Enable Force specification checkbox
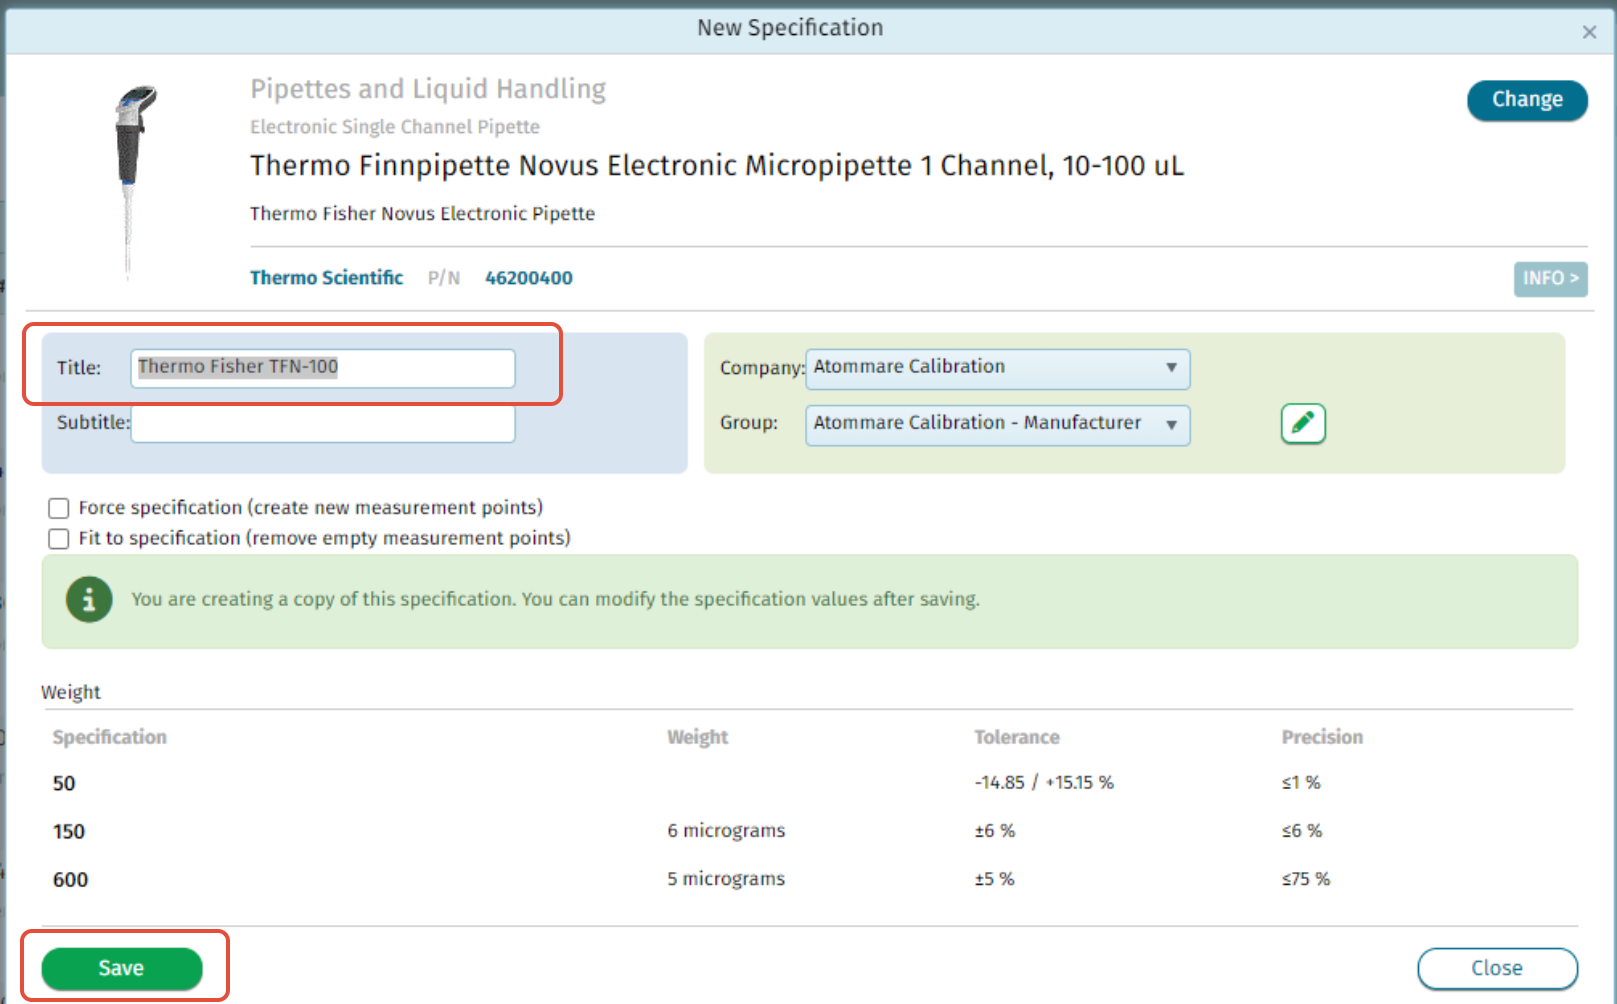The image size is (1617, 1004). [59, 508]
